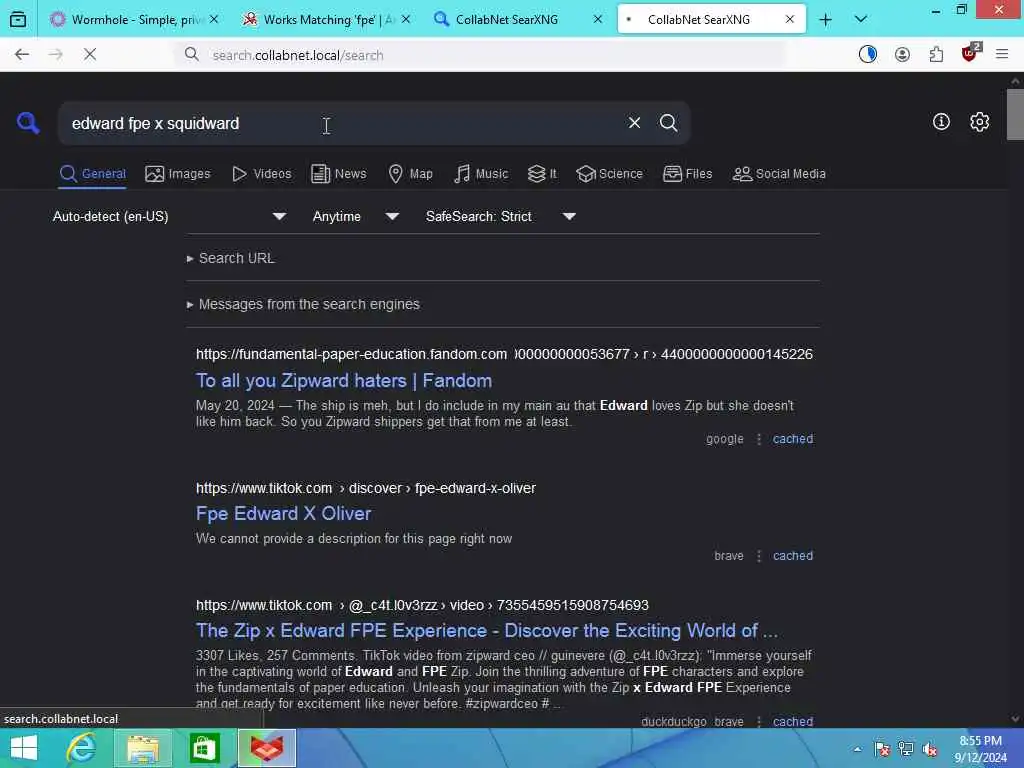Open the extensions puzzle icon
The height and width of the screenshot is (768, 1024).
pyautogui.click(x=936, y=55)
